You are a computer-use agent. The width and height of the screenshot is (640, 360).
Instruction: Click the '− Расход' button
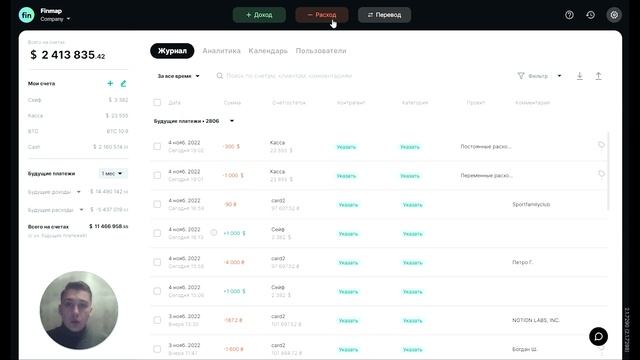tap(322, 15)
